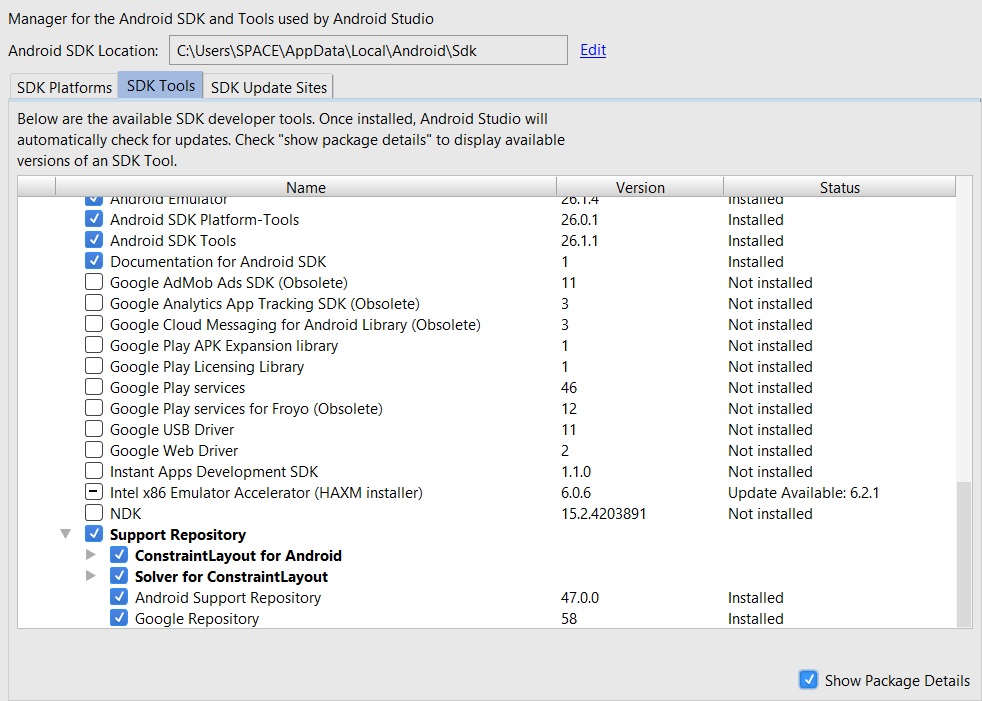The image size is (982, 701).
Task: Switch to SDK Platforms tab
Action: pos(64,87)
